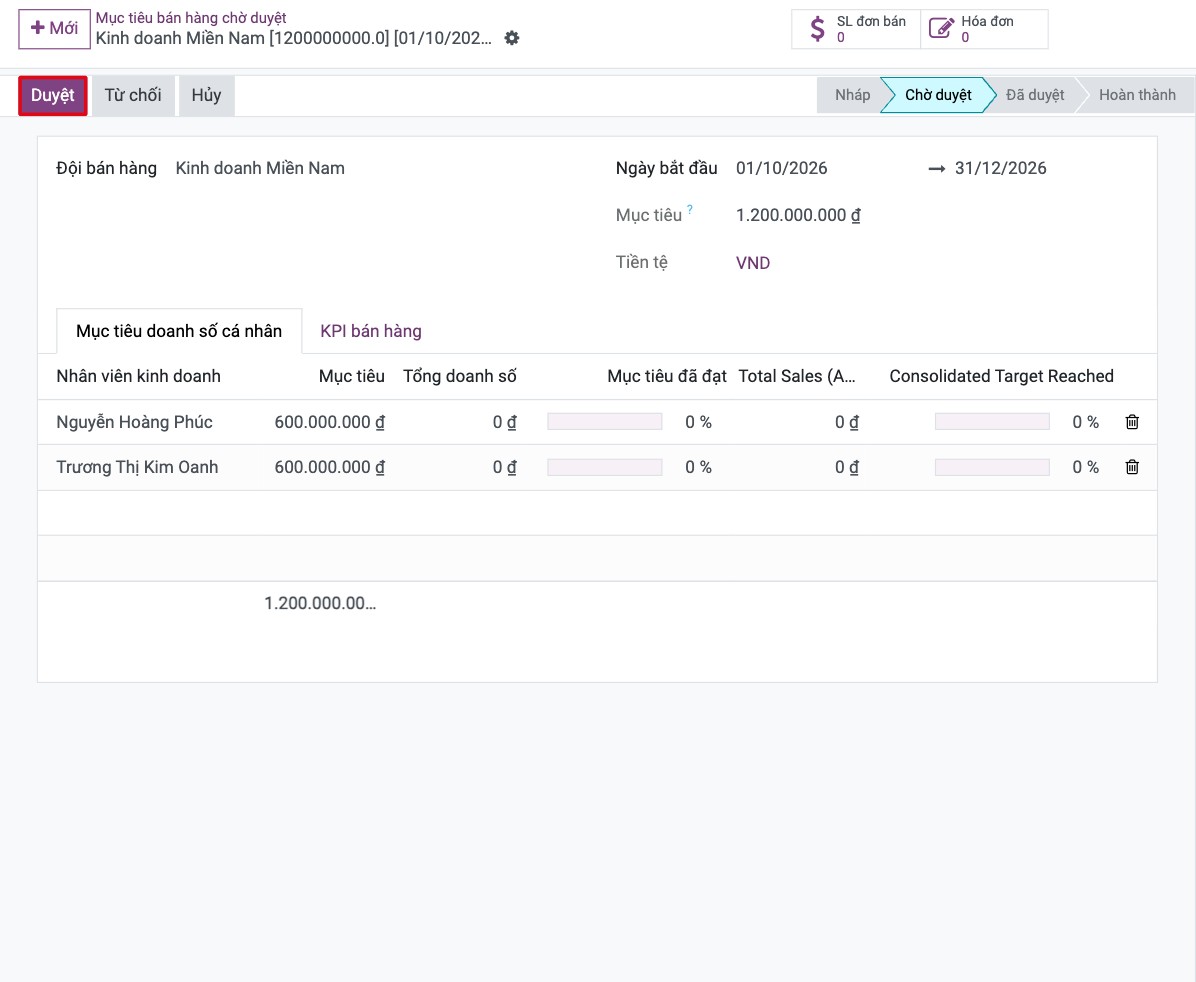Show the Mục tiêu help tooltip question mark
The height and width of the screenshot is (982, 1196).
pyautogui.click(x=690, y=209)
